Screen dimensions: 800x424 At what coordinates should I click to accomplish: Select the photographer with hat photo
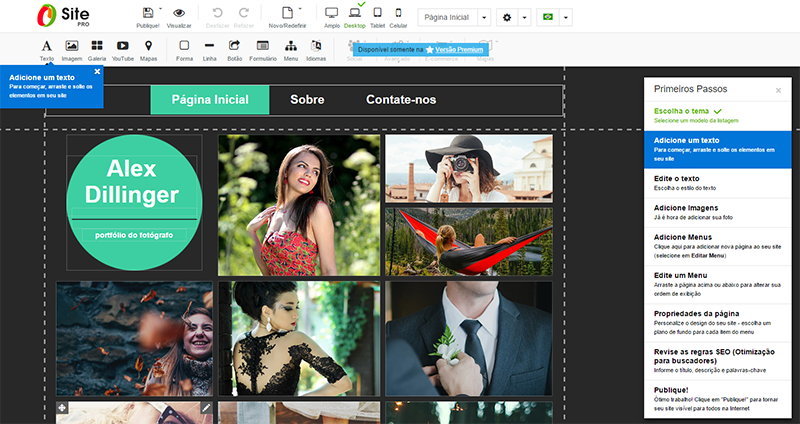(469, 168)
